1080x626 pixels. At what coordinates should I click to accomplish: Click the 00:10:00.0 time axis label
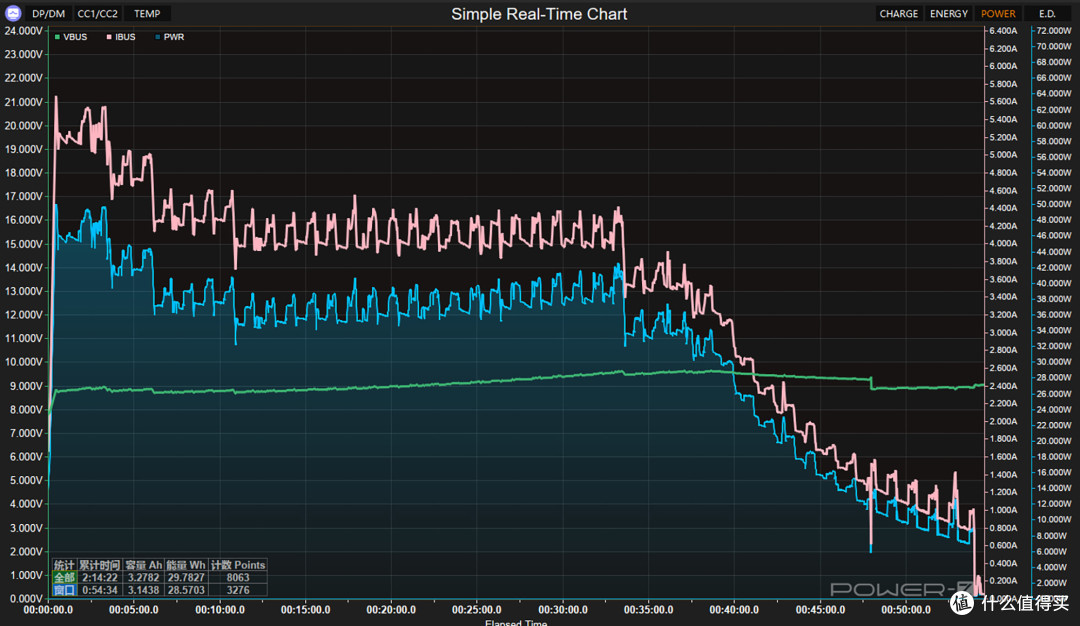220,609
